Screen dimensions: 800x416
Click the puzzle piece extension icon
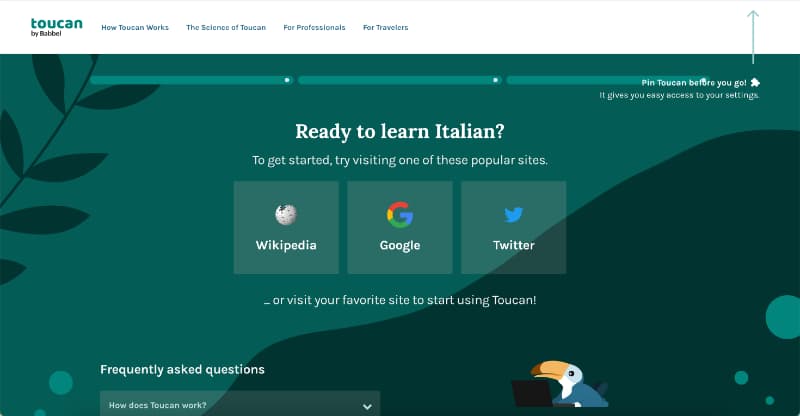(x=755, y=82)
